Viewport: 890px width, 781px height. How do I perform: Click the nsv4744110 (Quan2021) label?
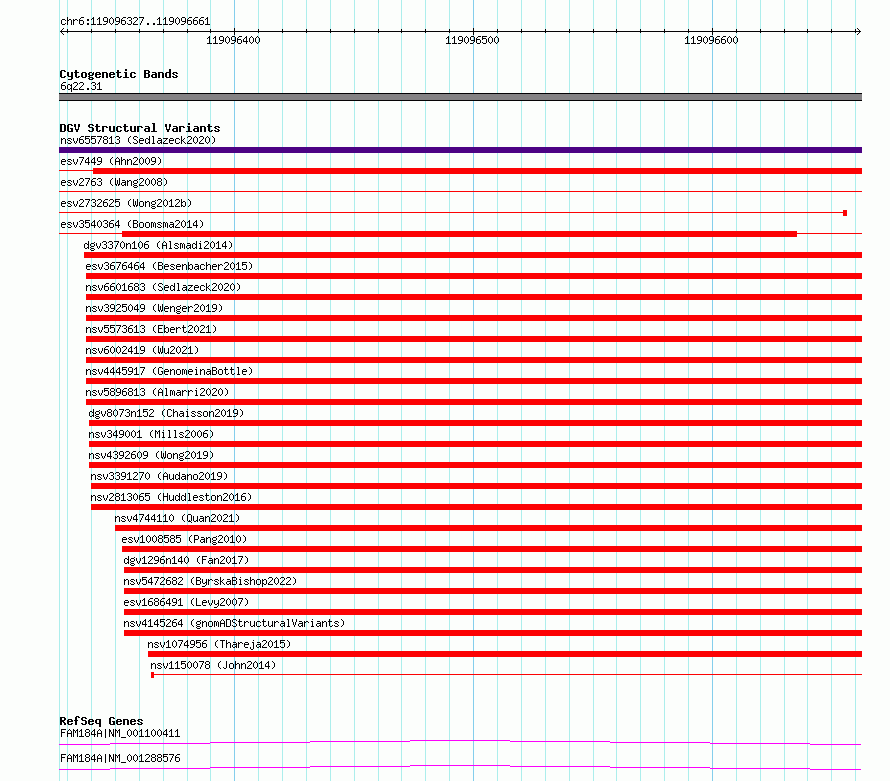[x=177, y=518]
